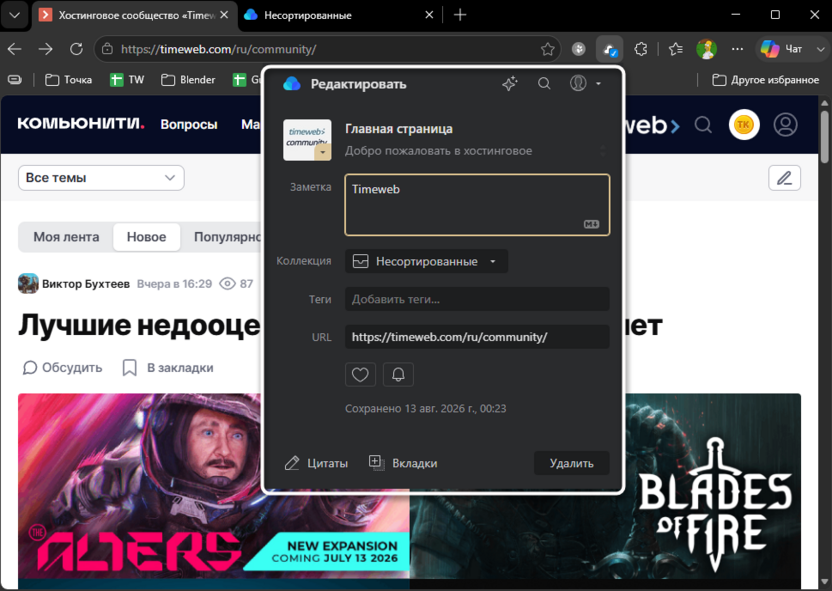Go back to the previous page
This screenshot has width=832, height=591.
(15, 49)
